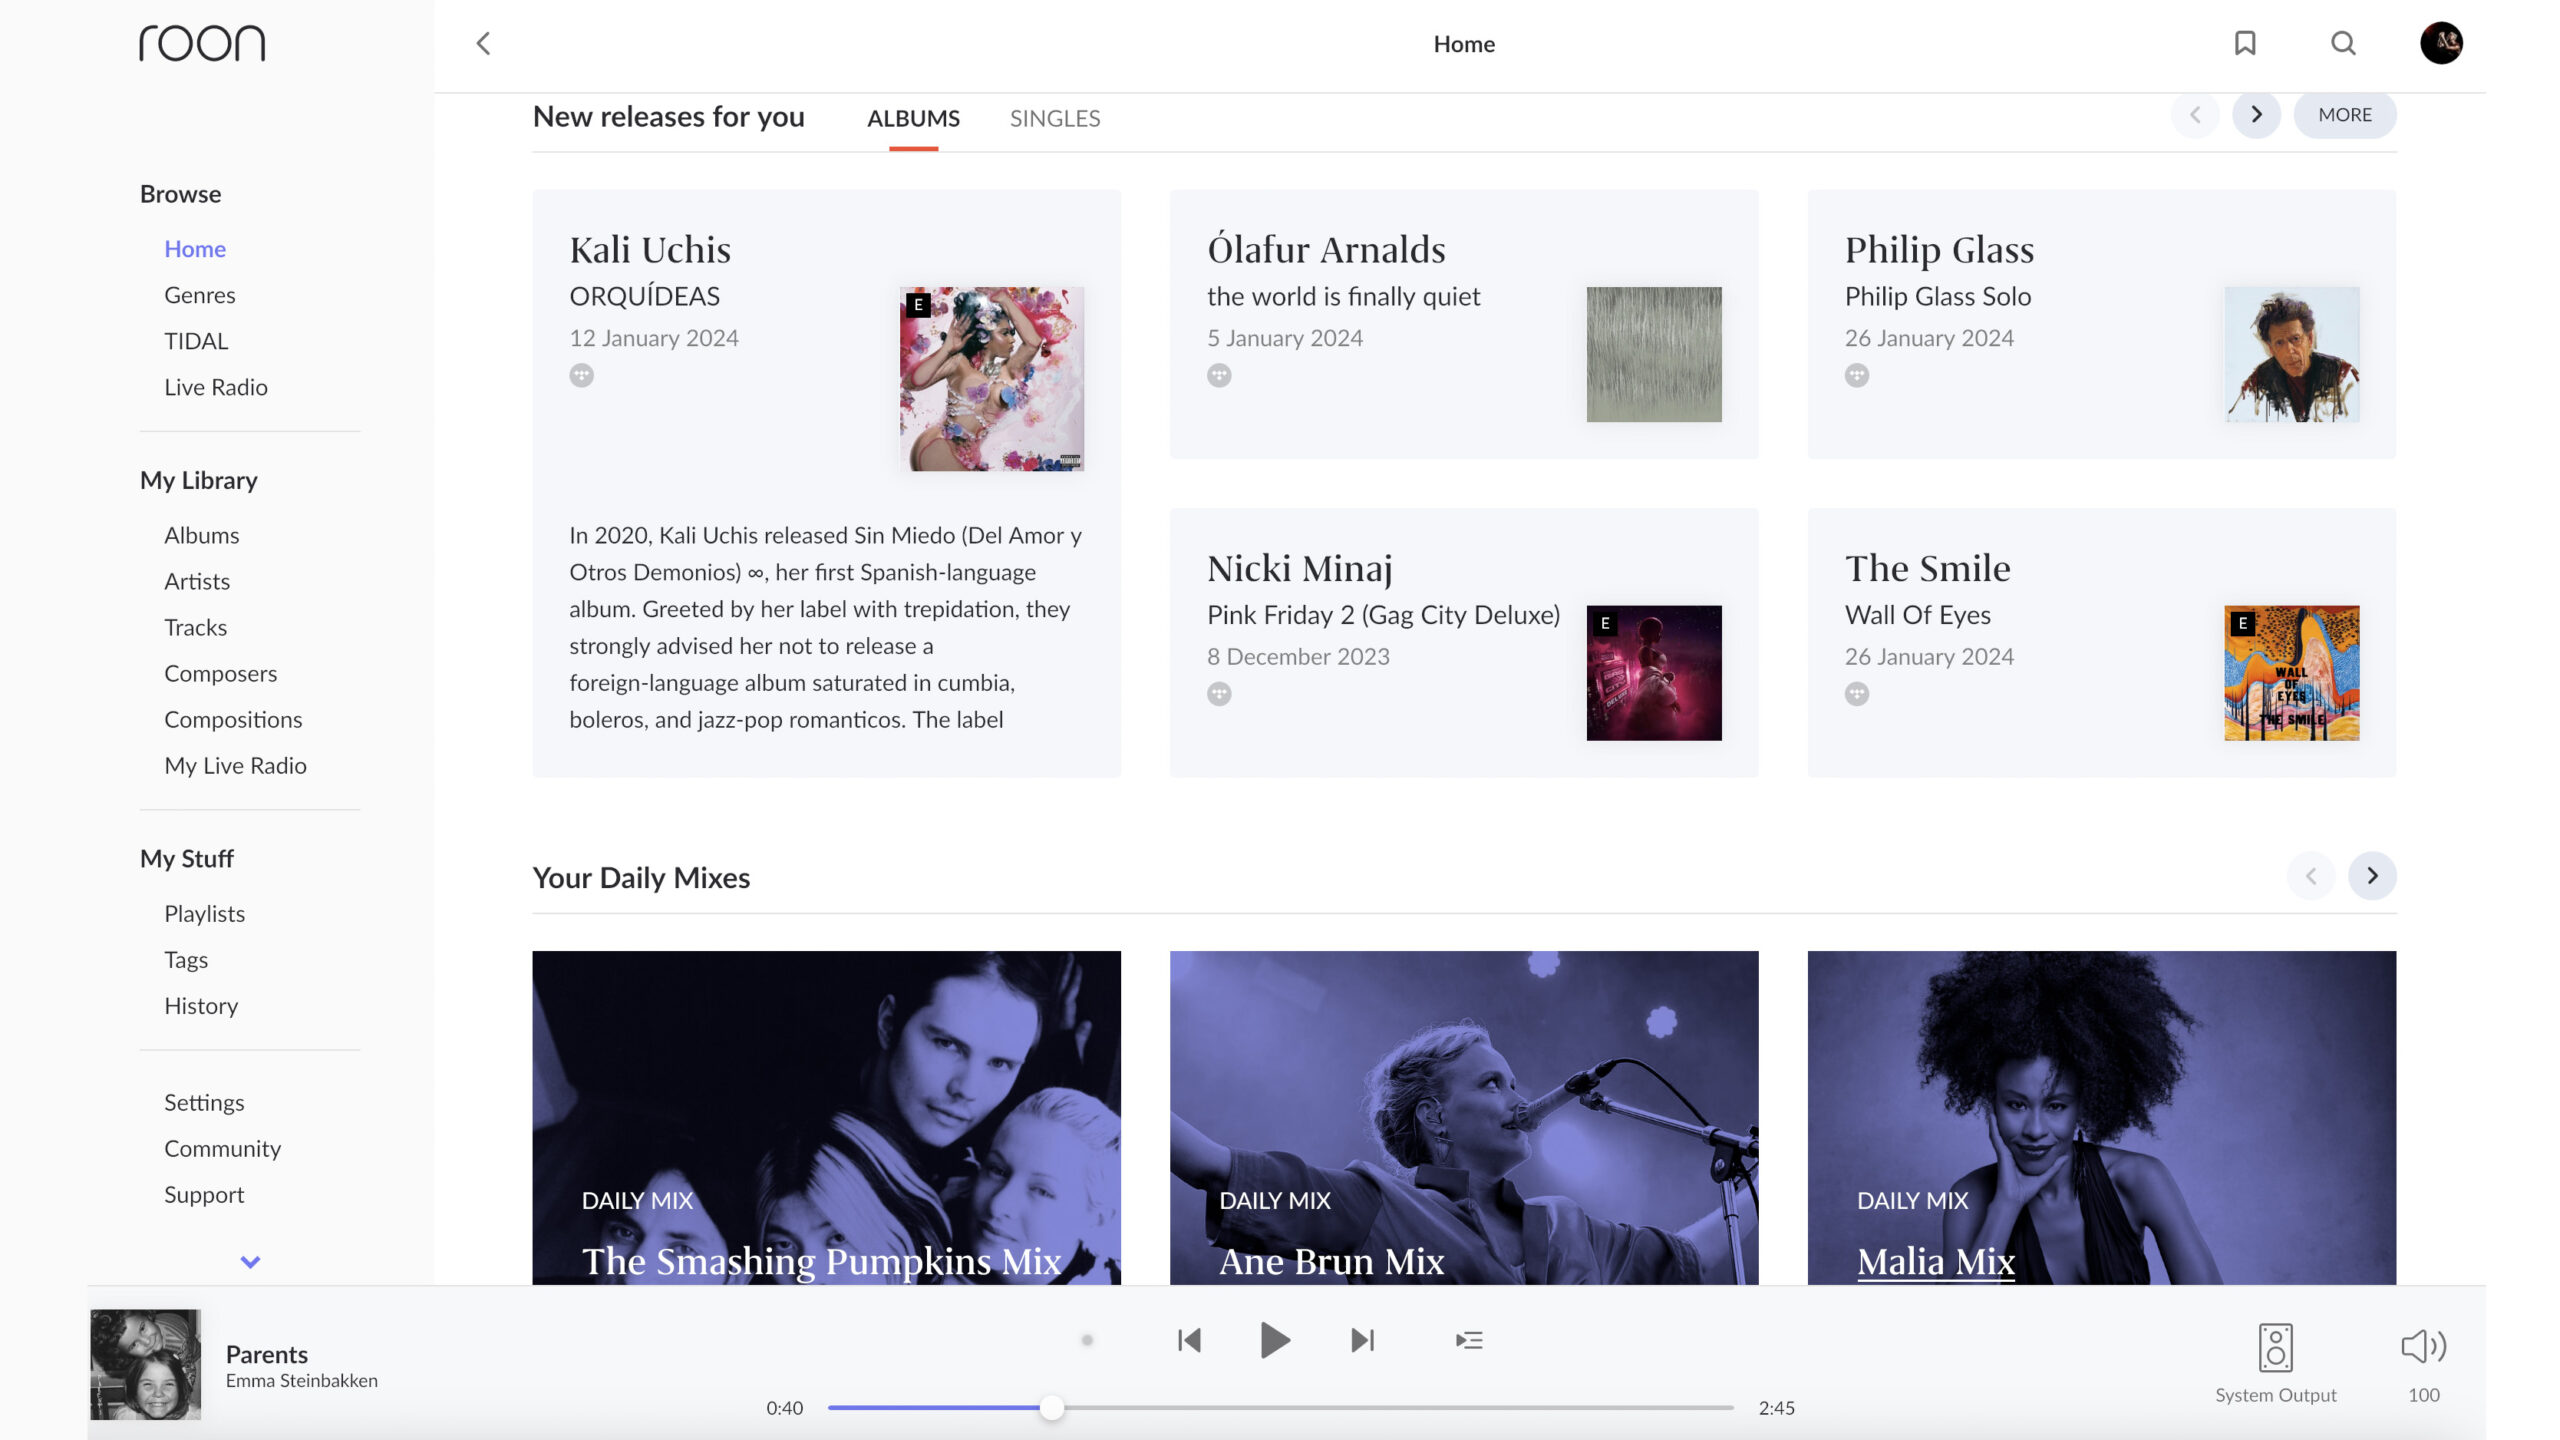This screenshot has width=2560, height=1440.
Task: Switch to the SINGLES tab
Action: tap(1054, 118)
